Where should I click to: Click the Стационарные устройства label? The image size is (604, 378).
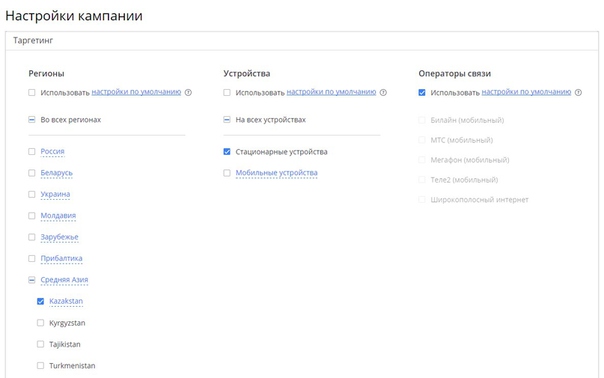point(281,152)
